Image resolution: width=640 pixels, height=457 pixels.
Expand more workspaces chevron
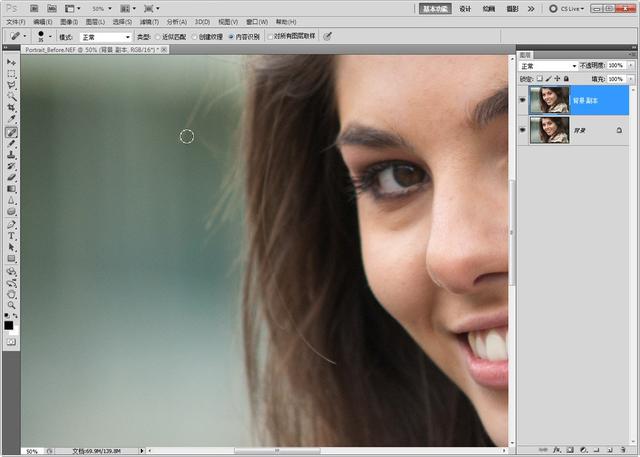tap(531, 9)
